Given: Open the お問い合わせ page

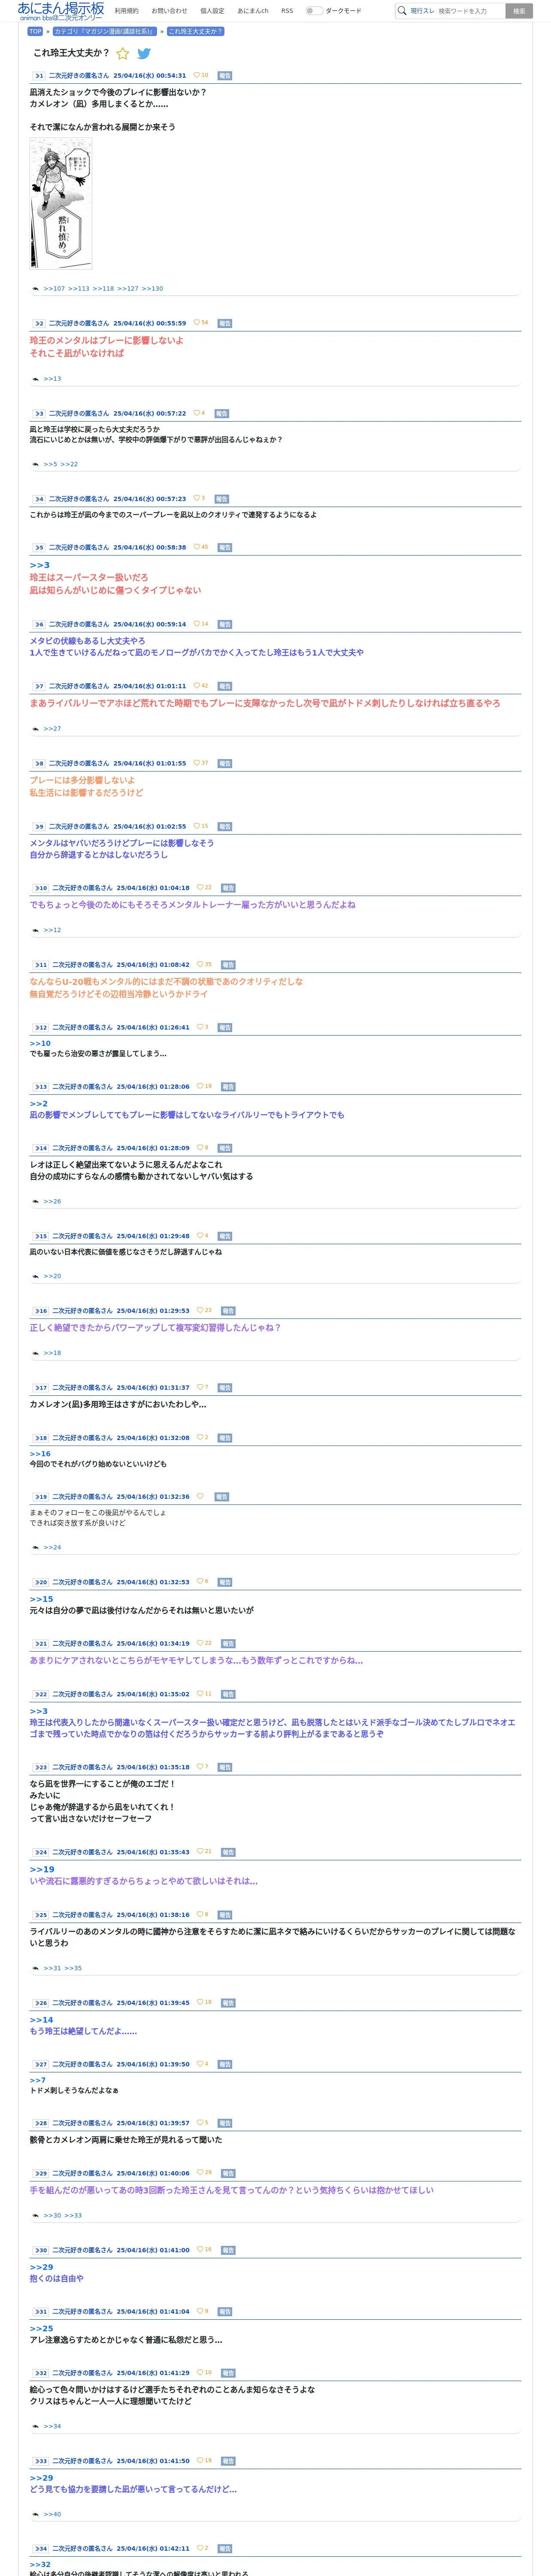Looking at the screenshot, I should (x=169, y=11).
